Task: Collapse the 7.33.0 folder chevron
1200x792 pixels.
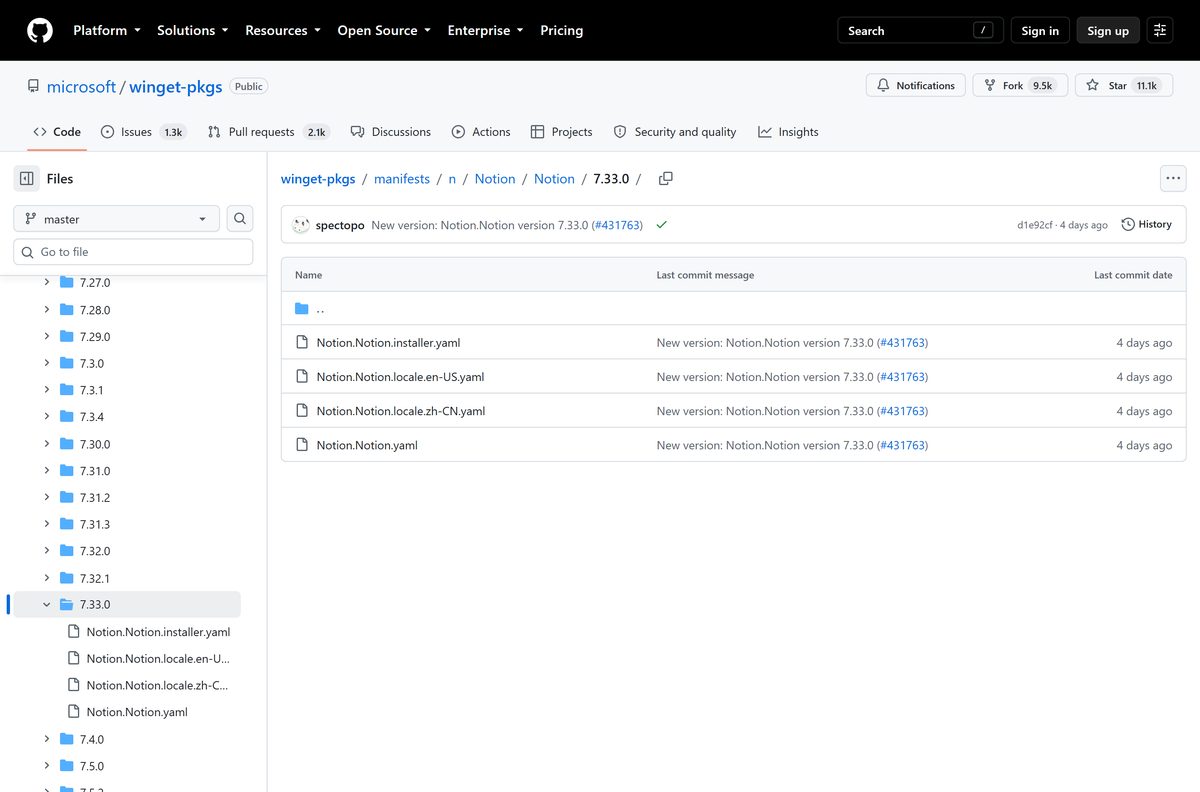Action: pyautogui.click(x=47, y=605)
